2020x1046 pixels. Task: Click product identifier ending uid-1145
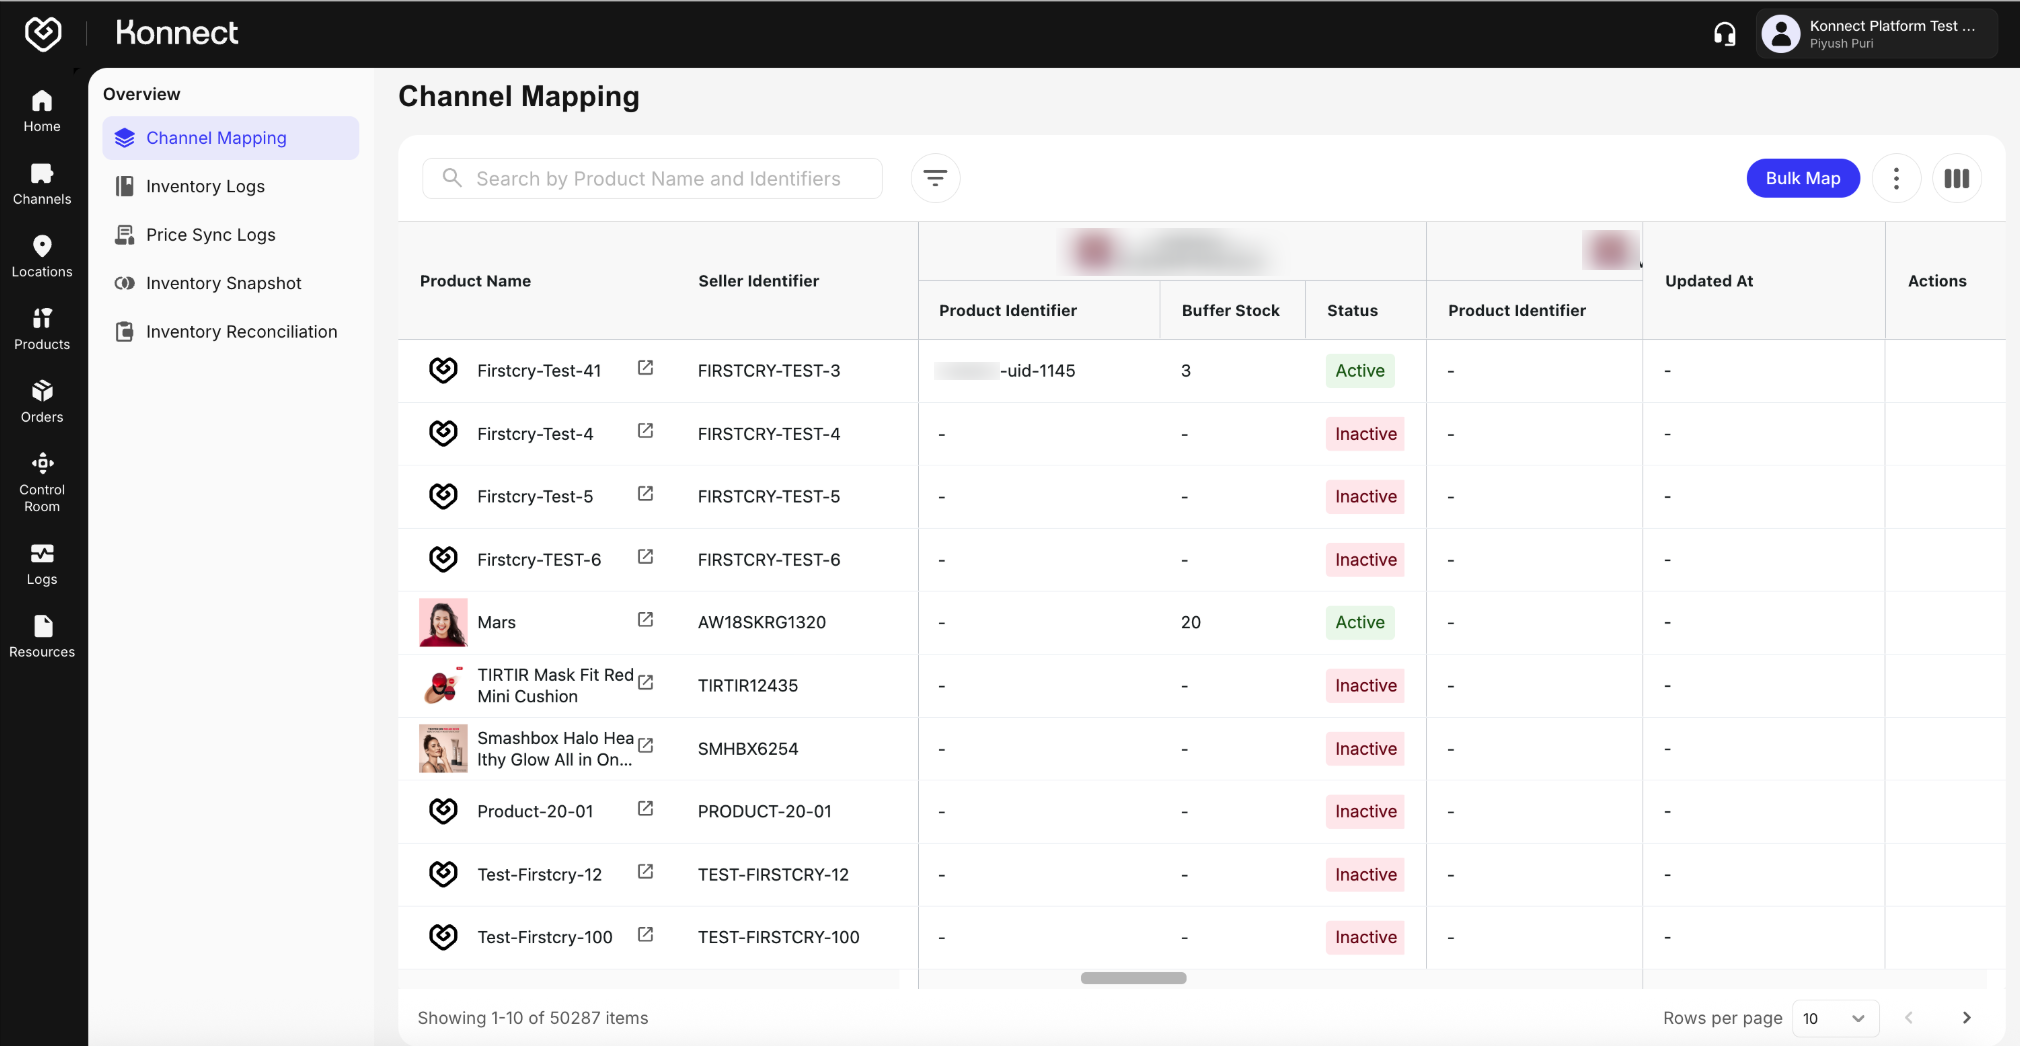pyautogui.click(x=1005, y=371)
